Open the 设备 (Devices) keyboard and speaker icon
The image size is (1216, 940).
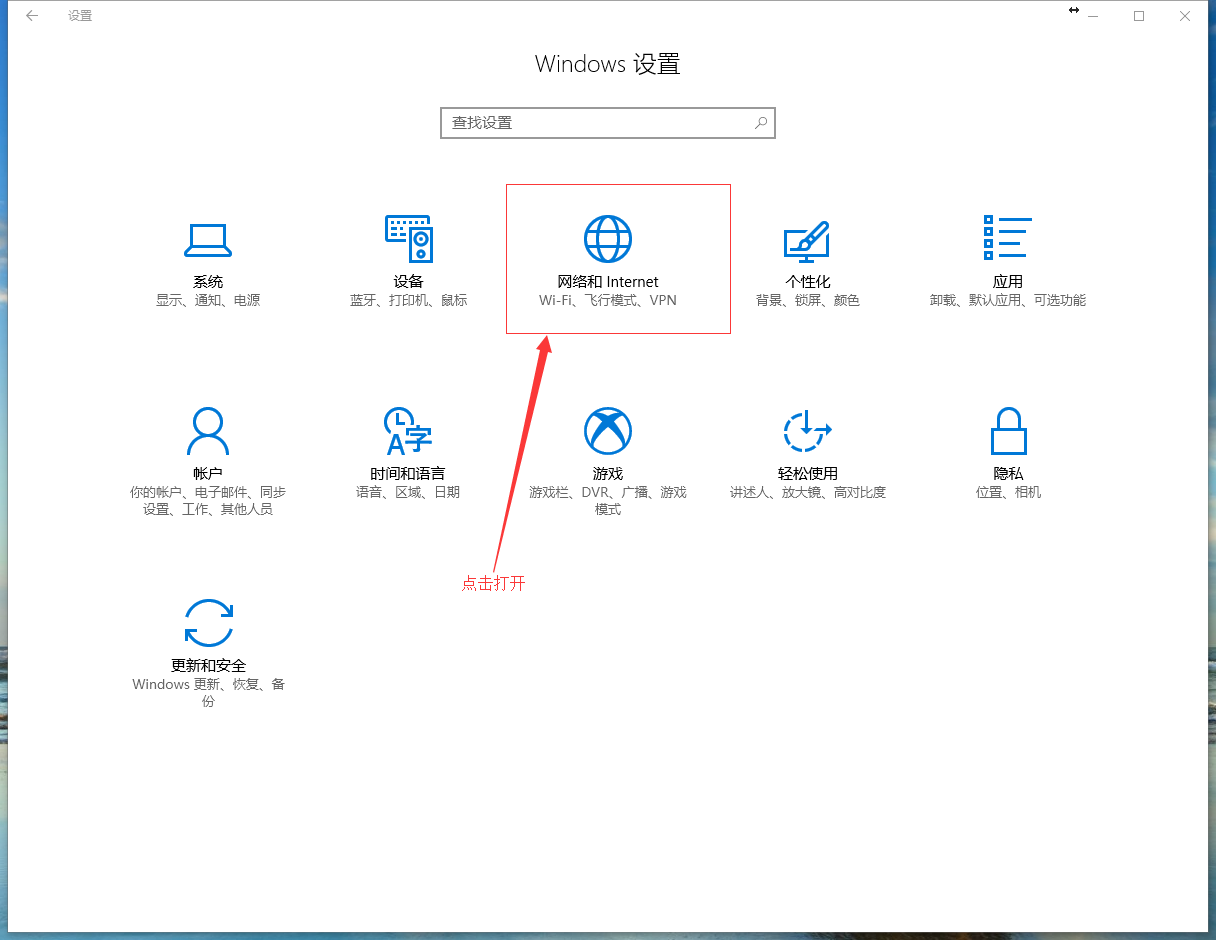point(408,239)
